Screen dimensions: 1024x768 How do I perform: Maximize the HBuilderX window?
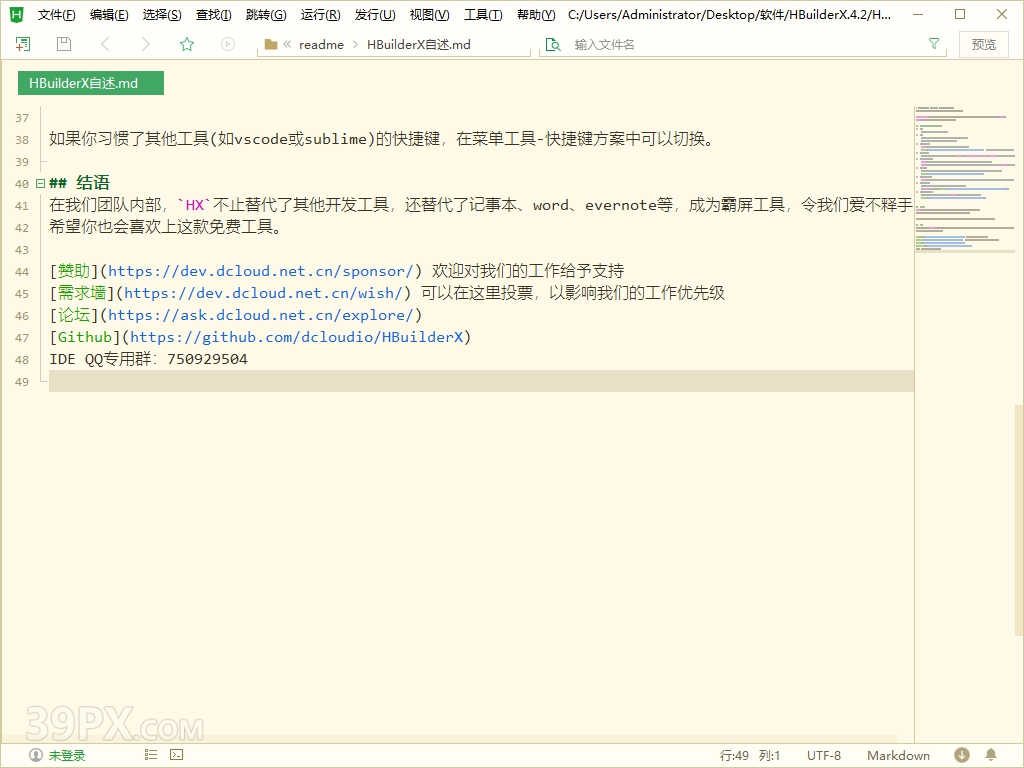coord(960,14)
